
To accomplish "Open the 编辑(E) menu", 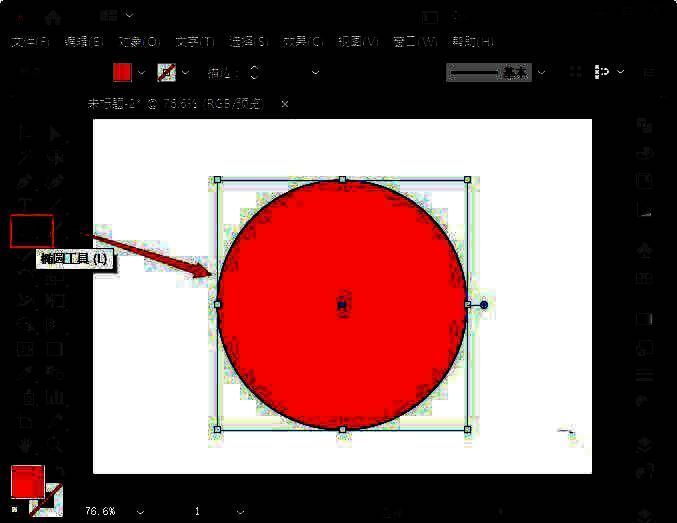I will tap(83, 42).
